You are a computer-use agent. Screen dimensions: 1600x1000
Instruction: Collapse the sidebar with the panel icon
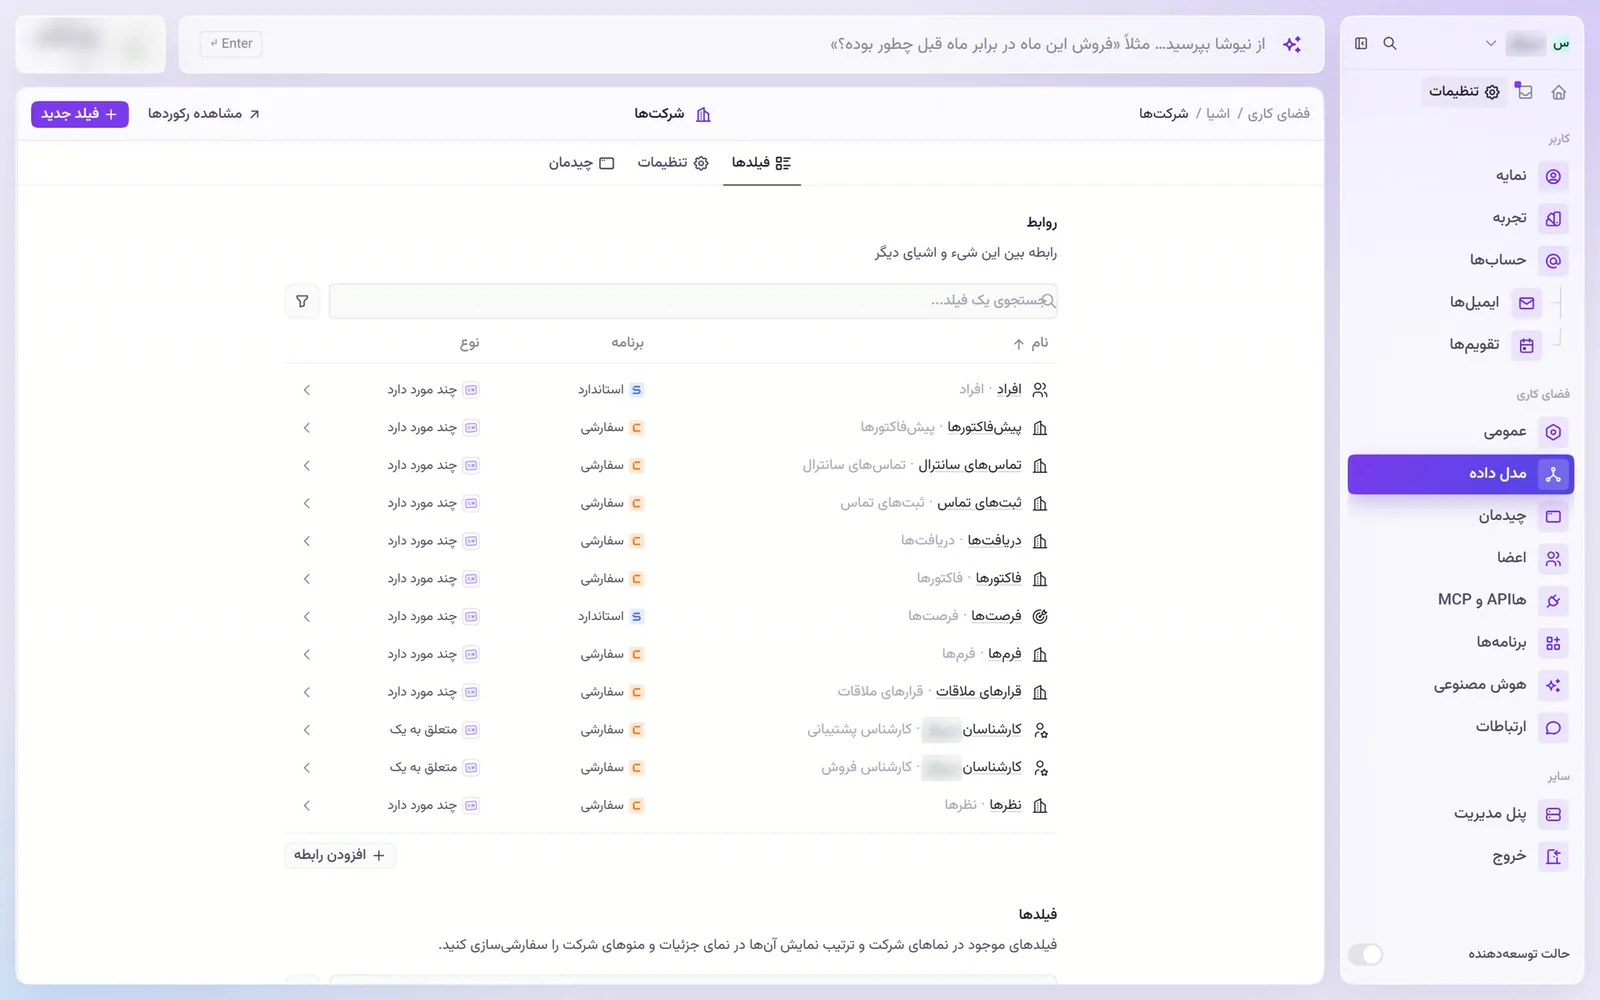pyautogui.click(x=1361, y=44)
